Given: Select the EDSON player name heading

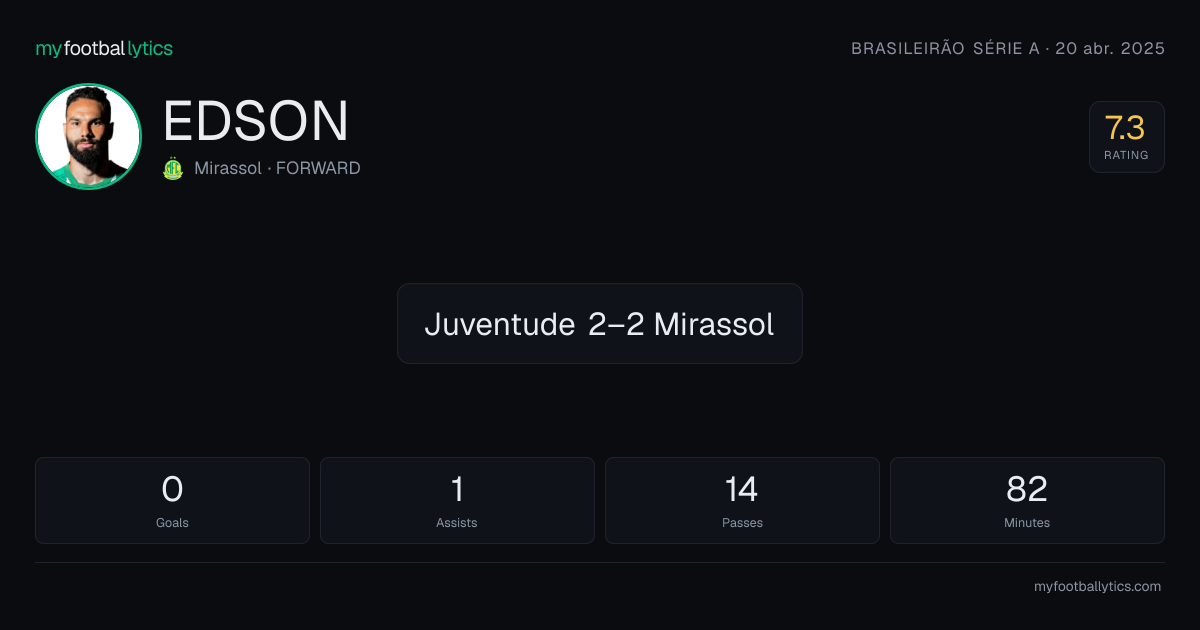Looking at the screenshot, I should click(x=256, y=121).
